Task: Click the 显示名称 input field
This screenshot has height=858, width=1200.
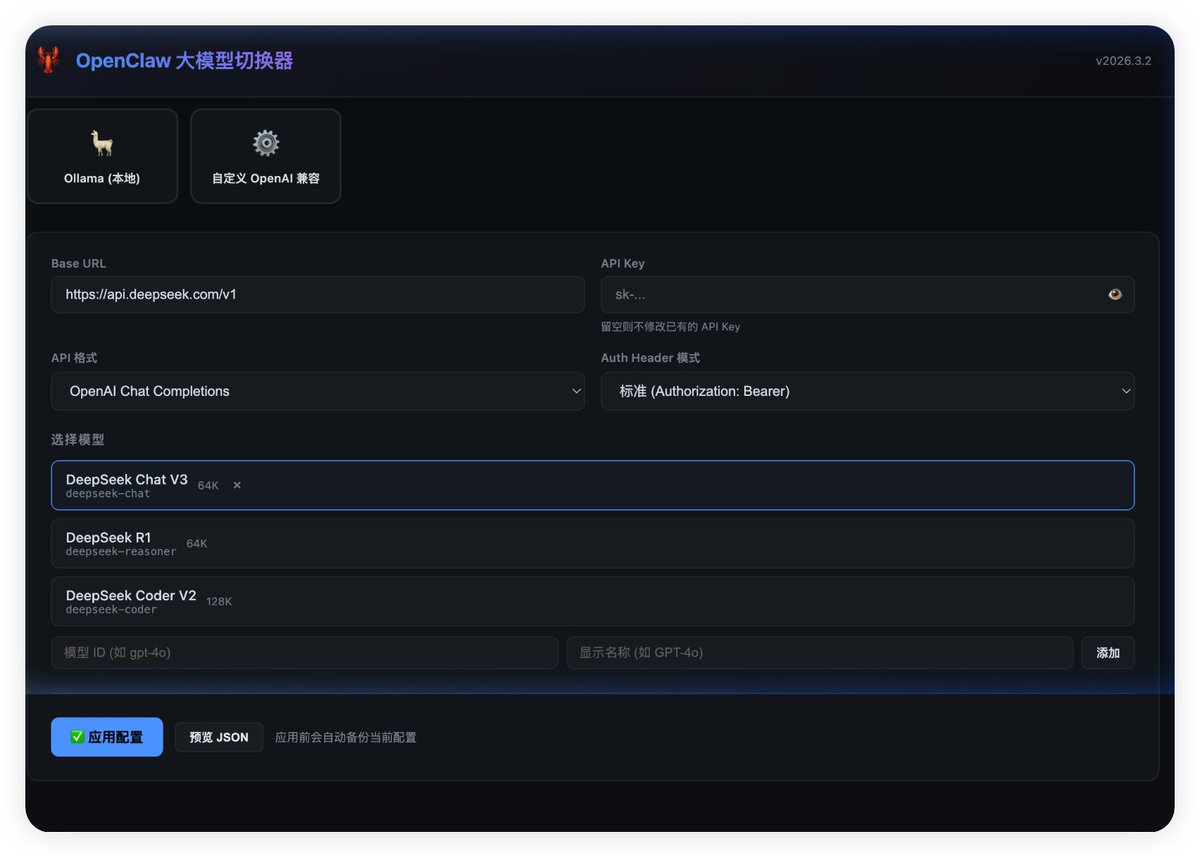Action: (820, 653)
